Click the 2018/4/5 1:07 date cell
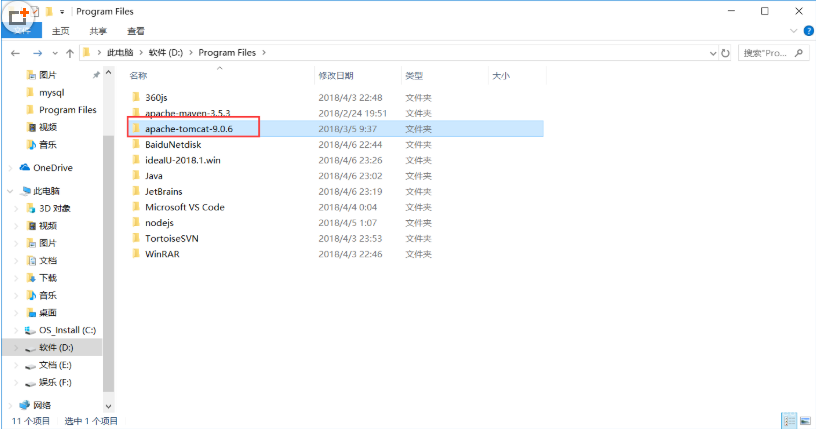Viewport: 816px width, 429px height. (347, 222)
